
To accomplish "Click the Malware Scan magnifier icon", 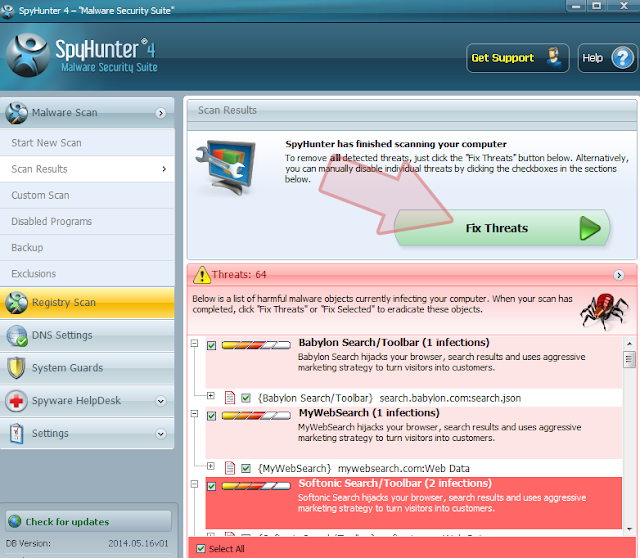I will pos(16,113).
